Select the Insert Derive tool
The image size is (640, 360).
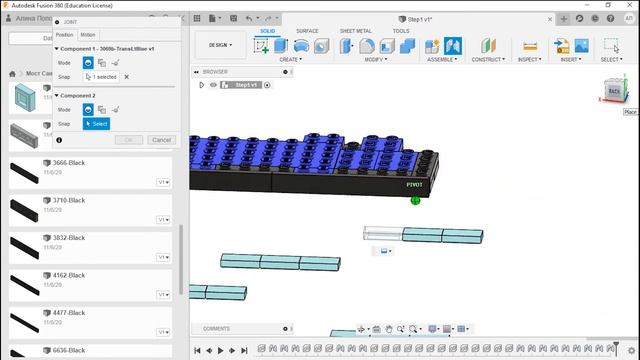point(562,45)
